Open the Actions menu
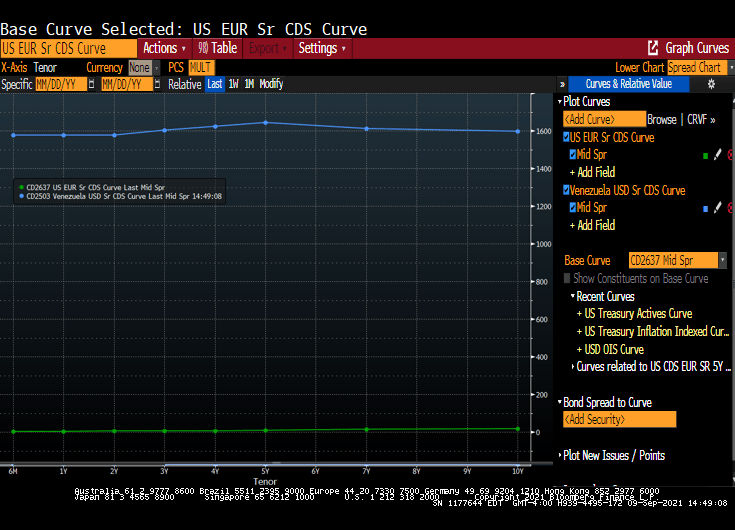The image size is (735, 530). pyautogui.click(x=163, y=48)
